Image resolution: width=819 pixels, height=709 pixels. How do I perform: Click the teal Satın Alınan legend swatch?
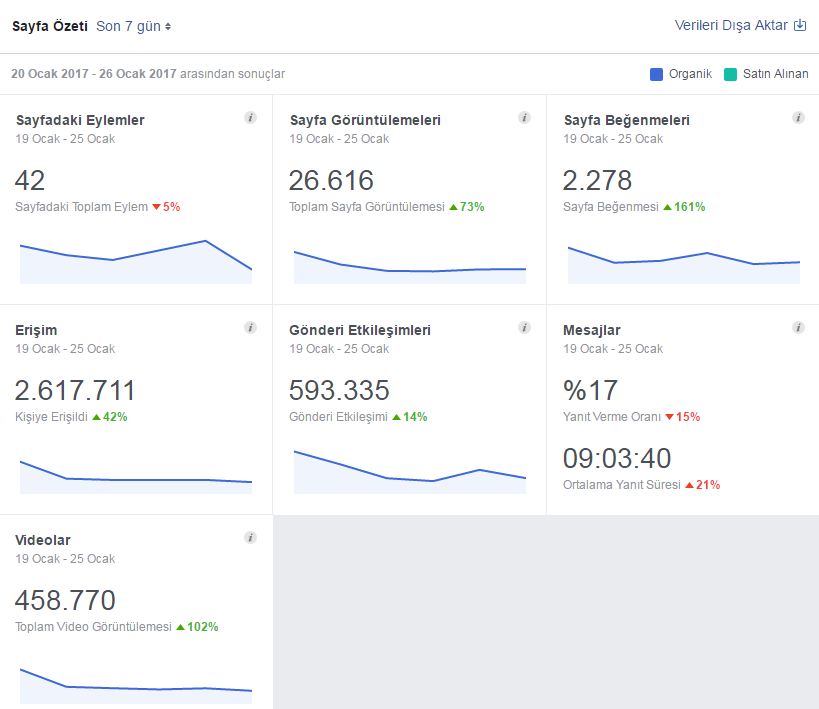click(730, 74)
